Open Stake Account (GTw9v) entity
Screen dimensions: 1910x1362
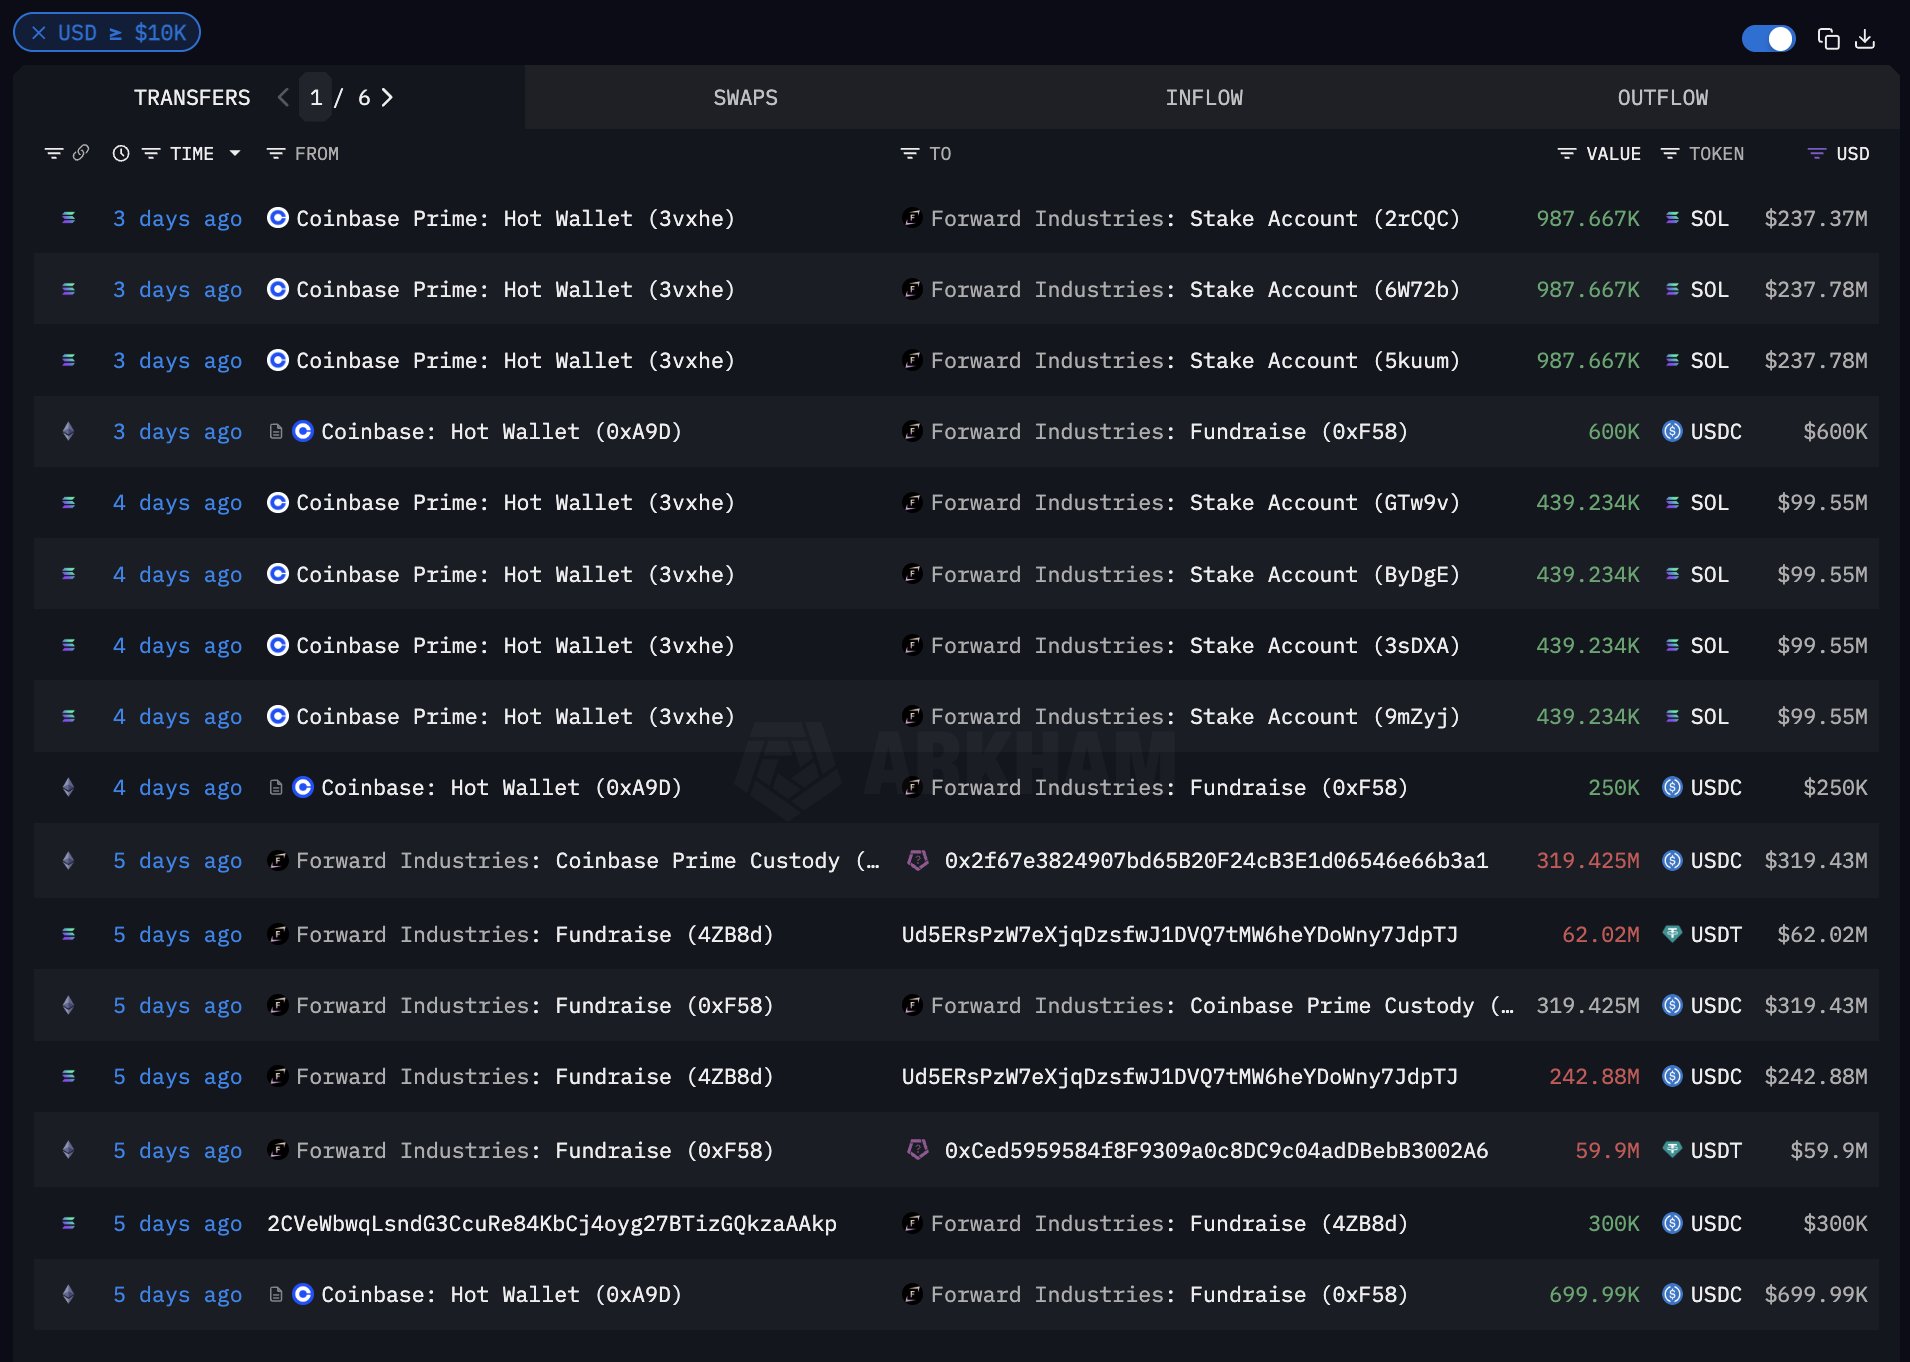[1325, 502]
